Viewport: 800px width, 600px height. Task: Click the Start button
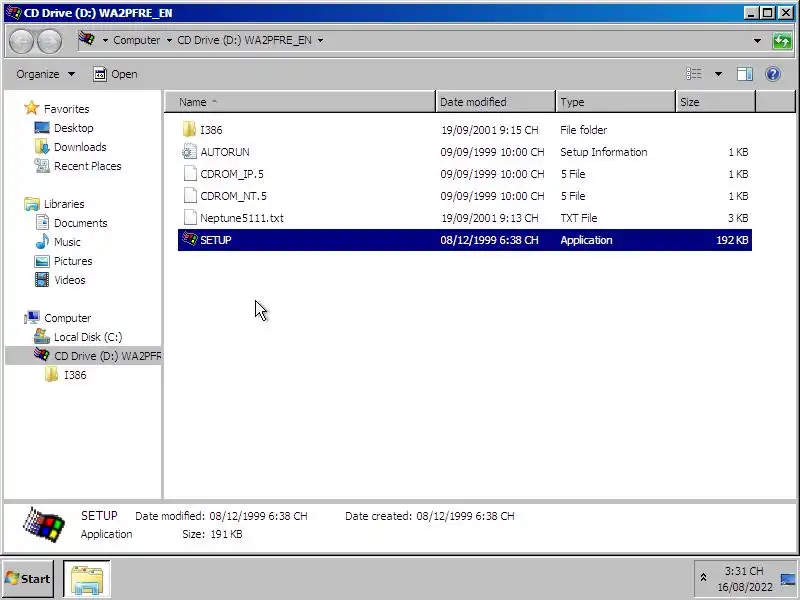[28, 579]
